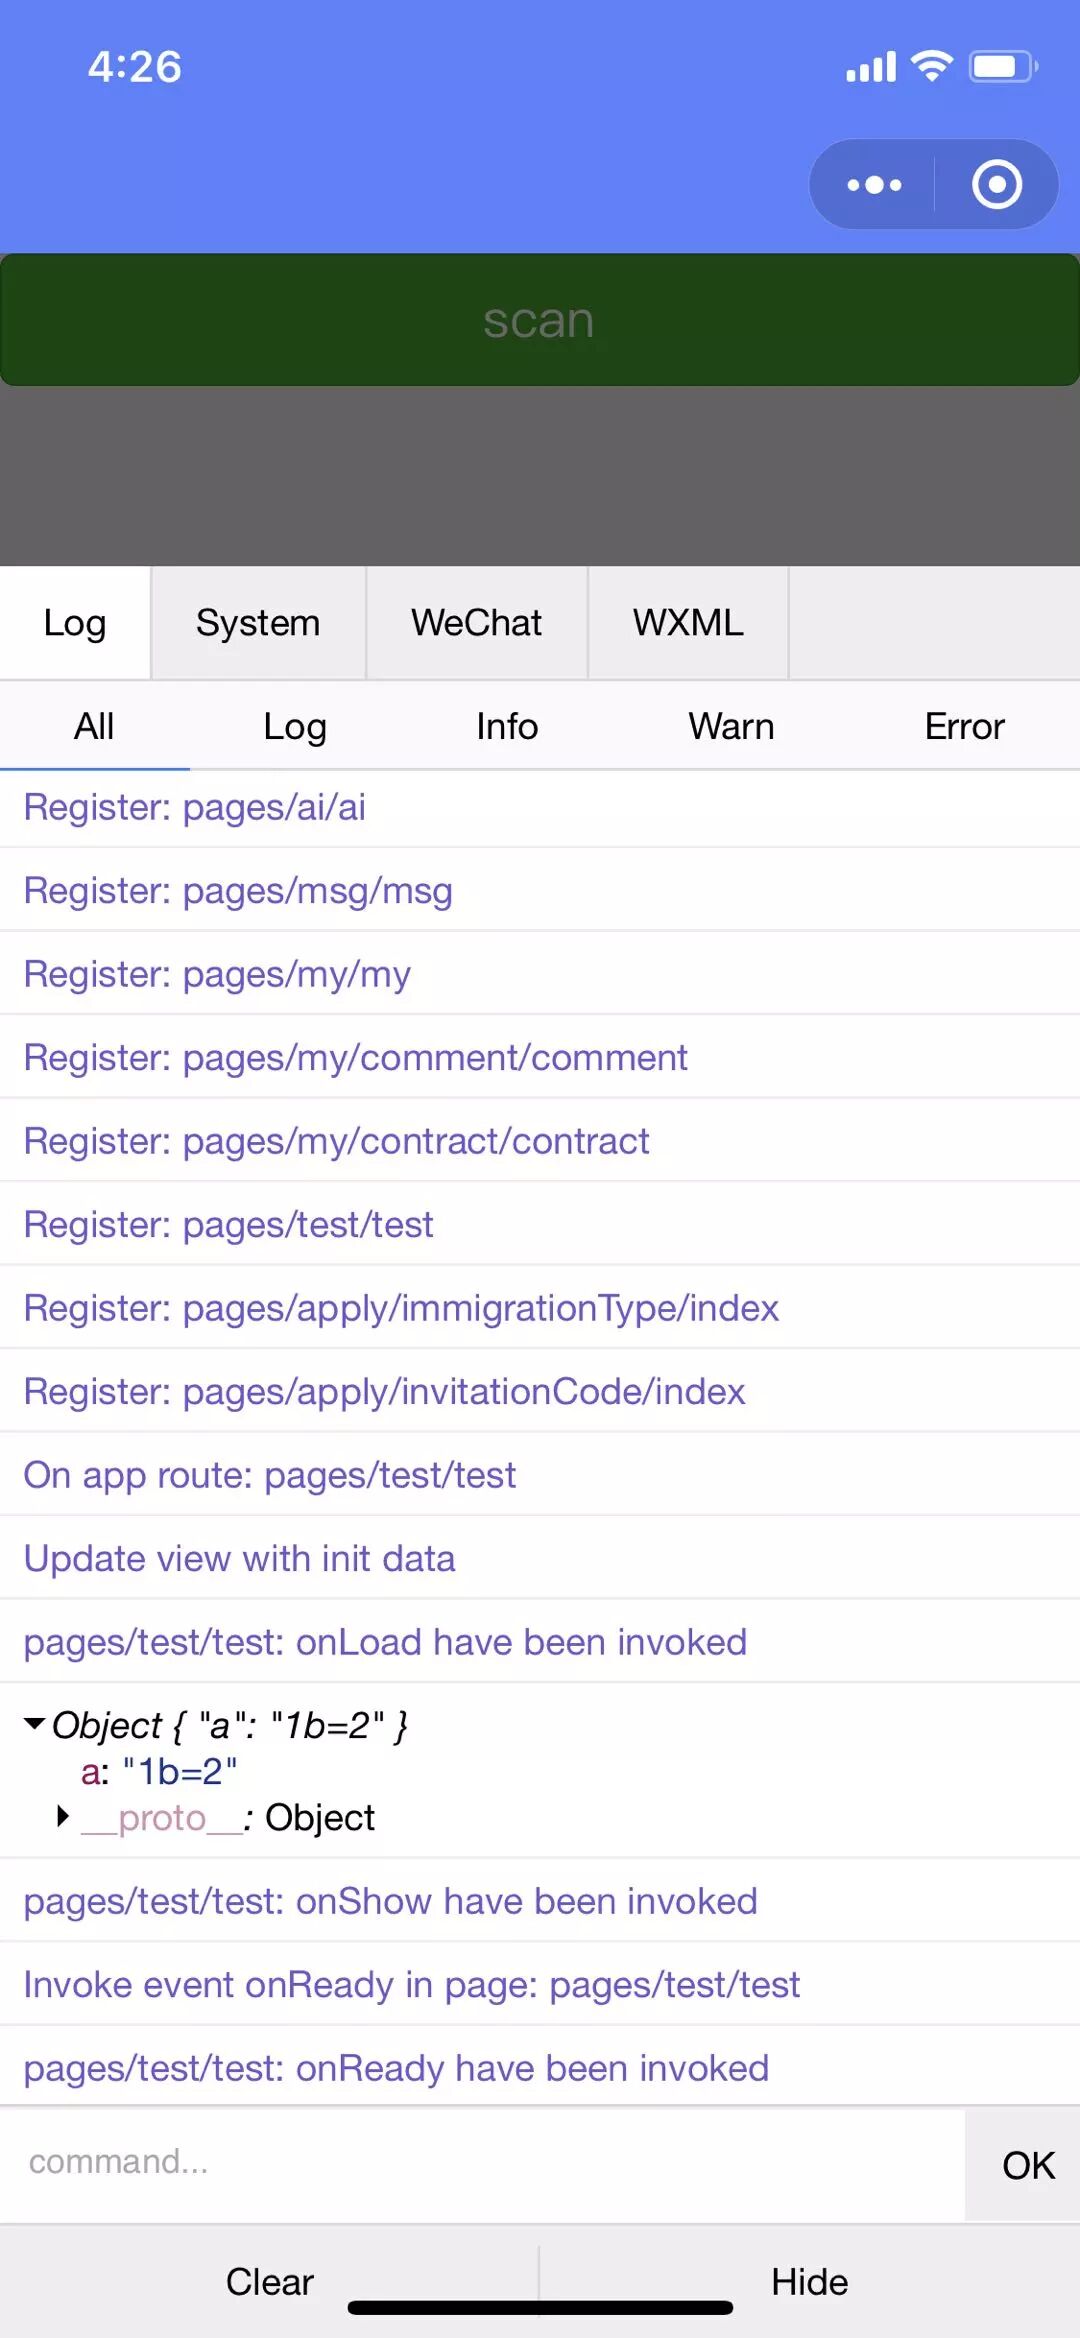Screen dimensions: 1080x2338
Task: Filter logs by Error level
Action: (964, 727)
